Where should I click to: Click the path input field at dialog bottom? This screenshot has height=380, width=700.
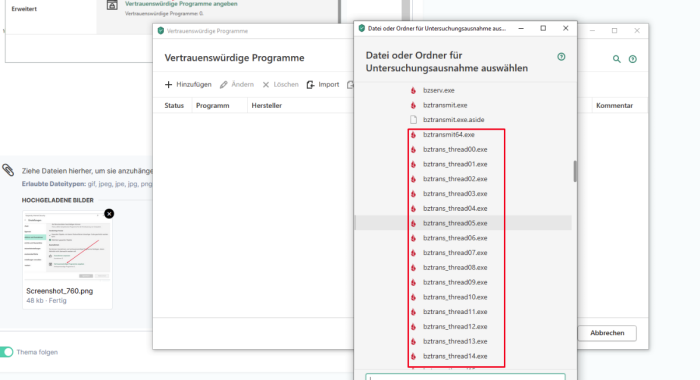[465, 377]
